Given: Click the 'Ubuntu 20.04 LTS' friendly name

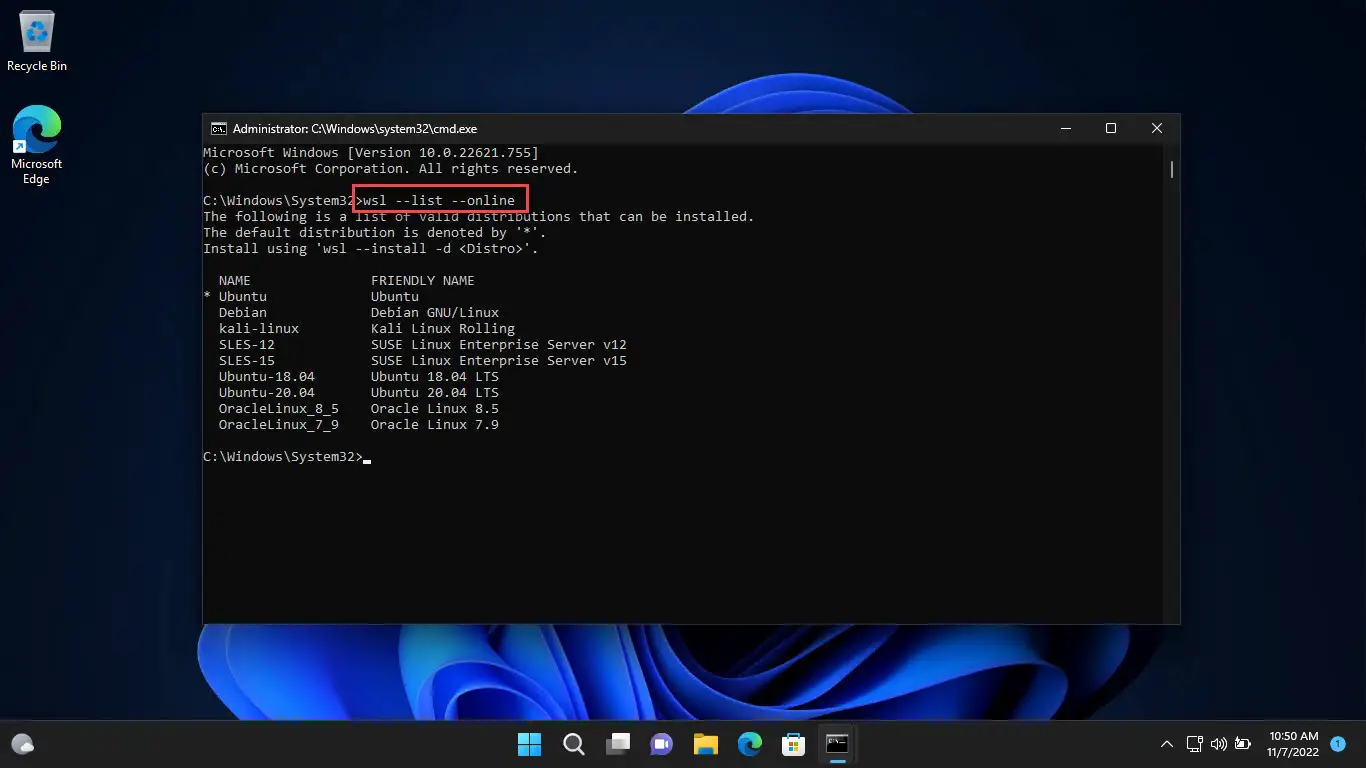Looking at the screenshot, I should [x=435, y=393].
